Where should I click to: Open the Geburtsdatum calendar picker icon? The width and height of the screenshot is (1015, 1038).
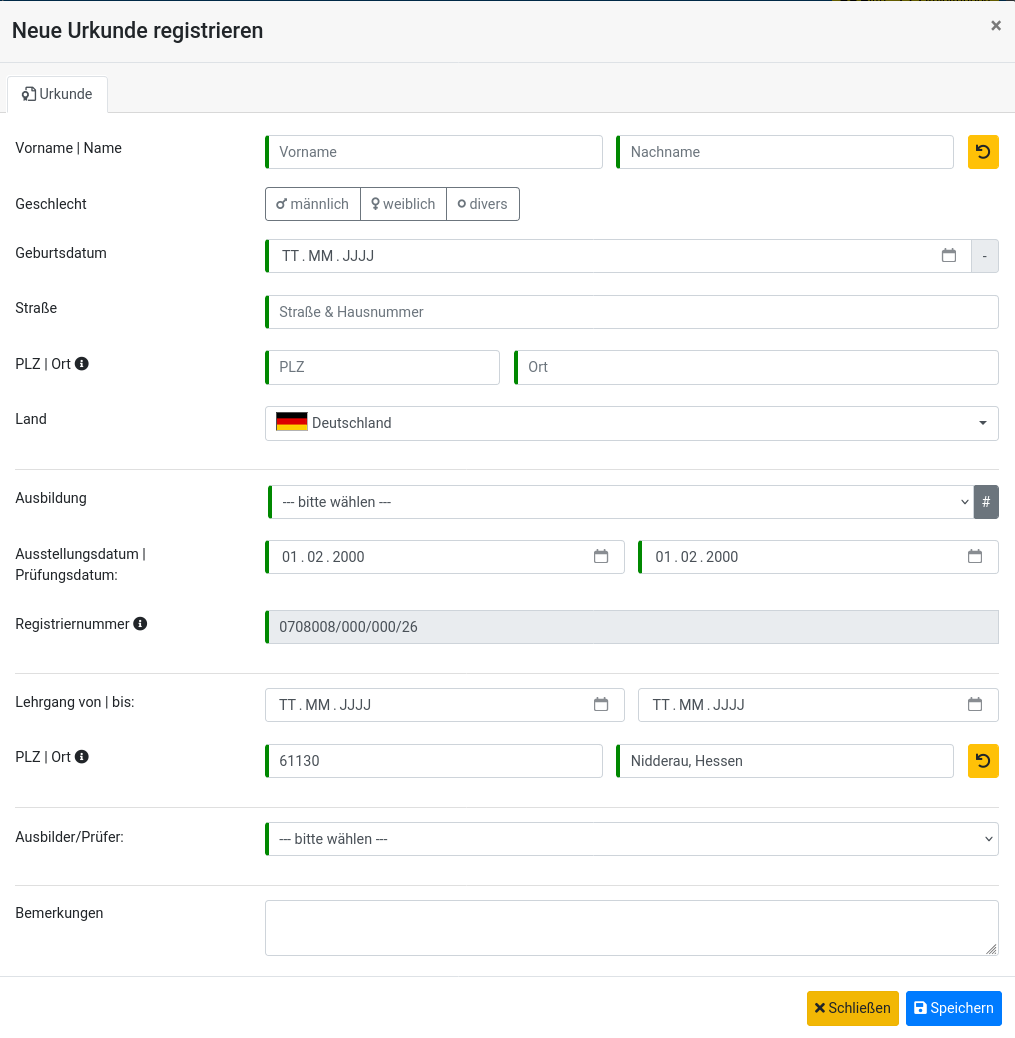[948, 256]
